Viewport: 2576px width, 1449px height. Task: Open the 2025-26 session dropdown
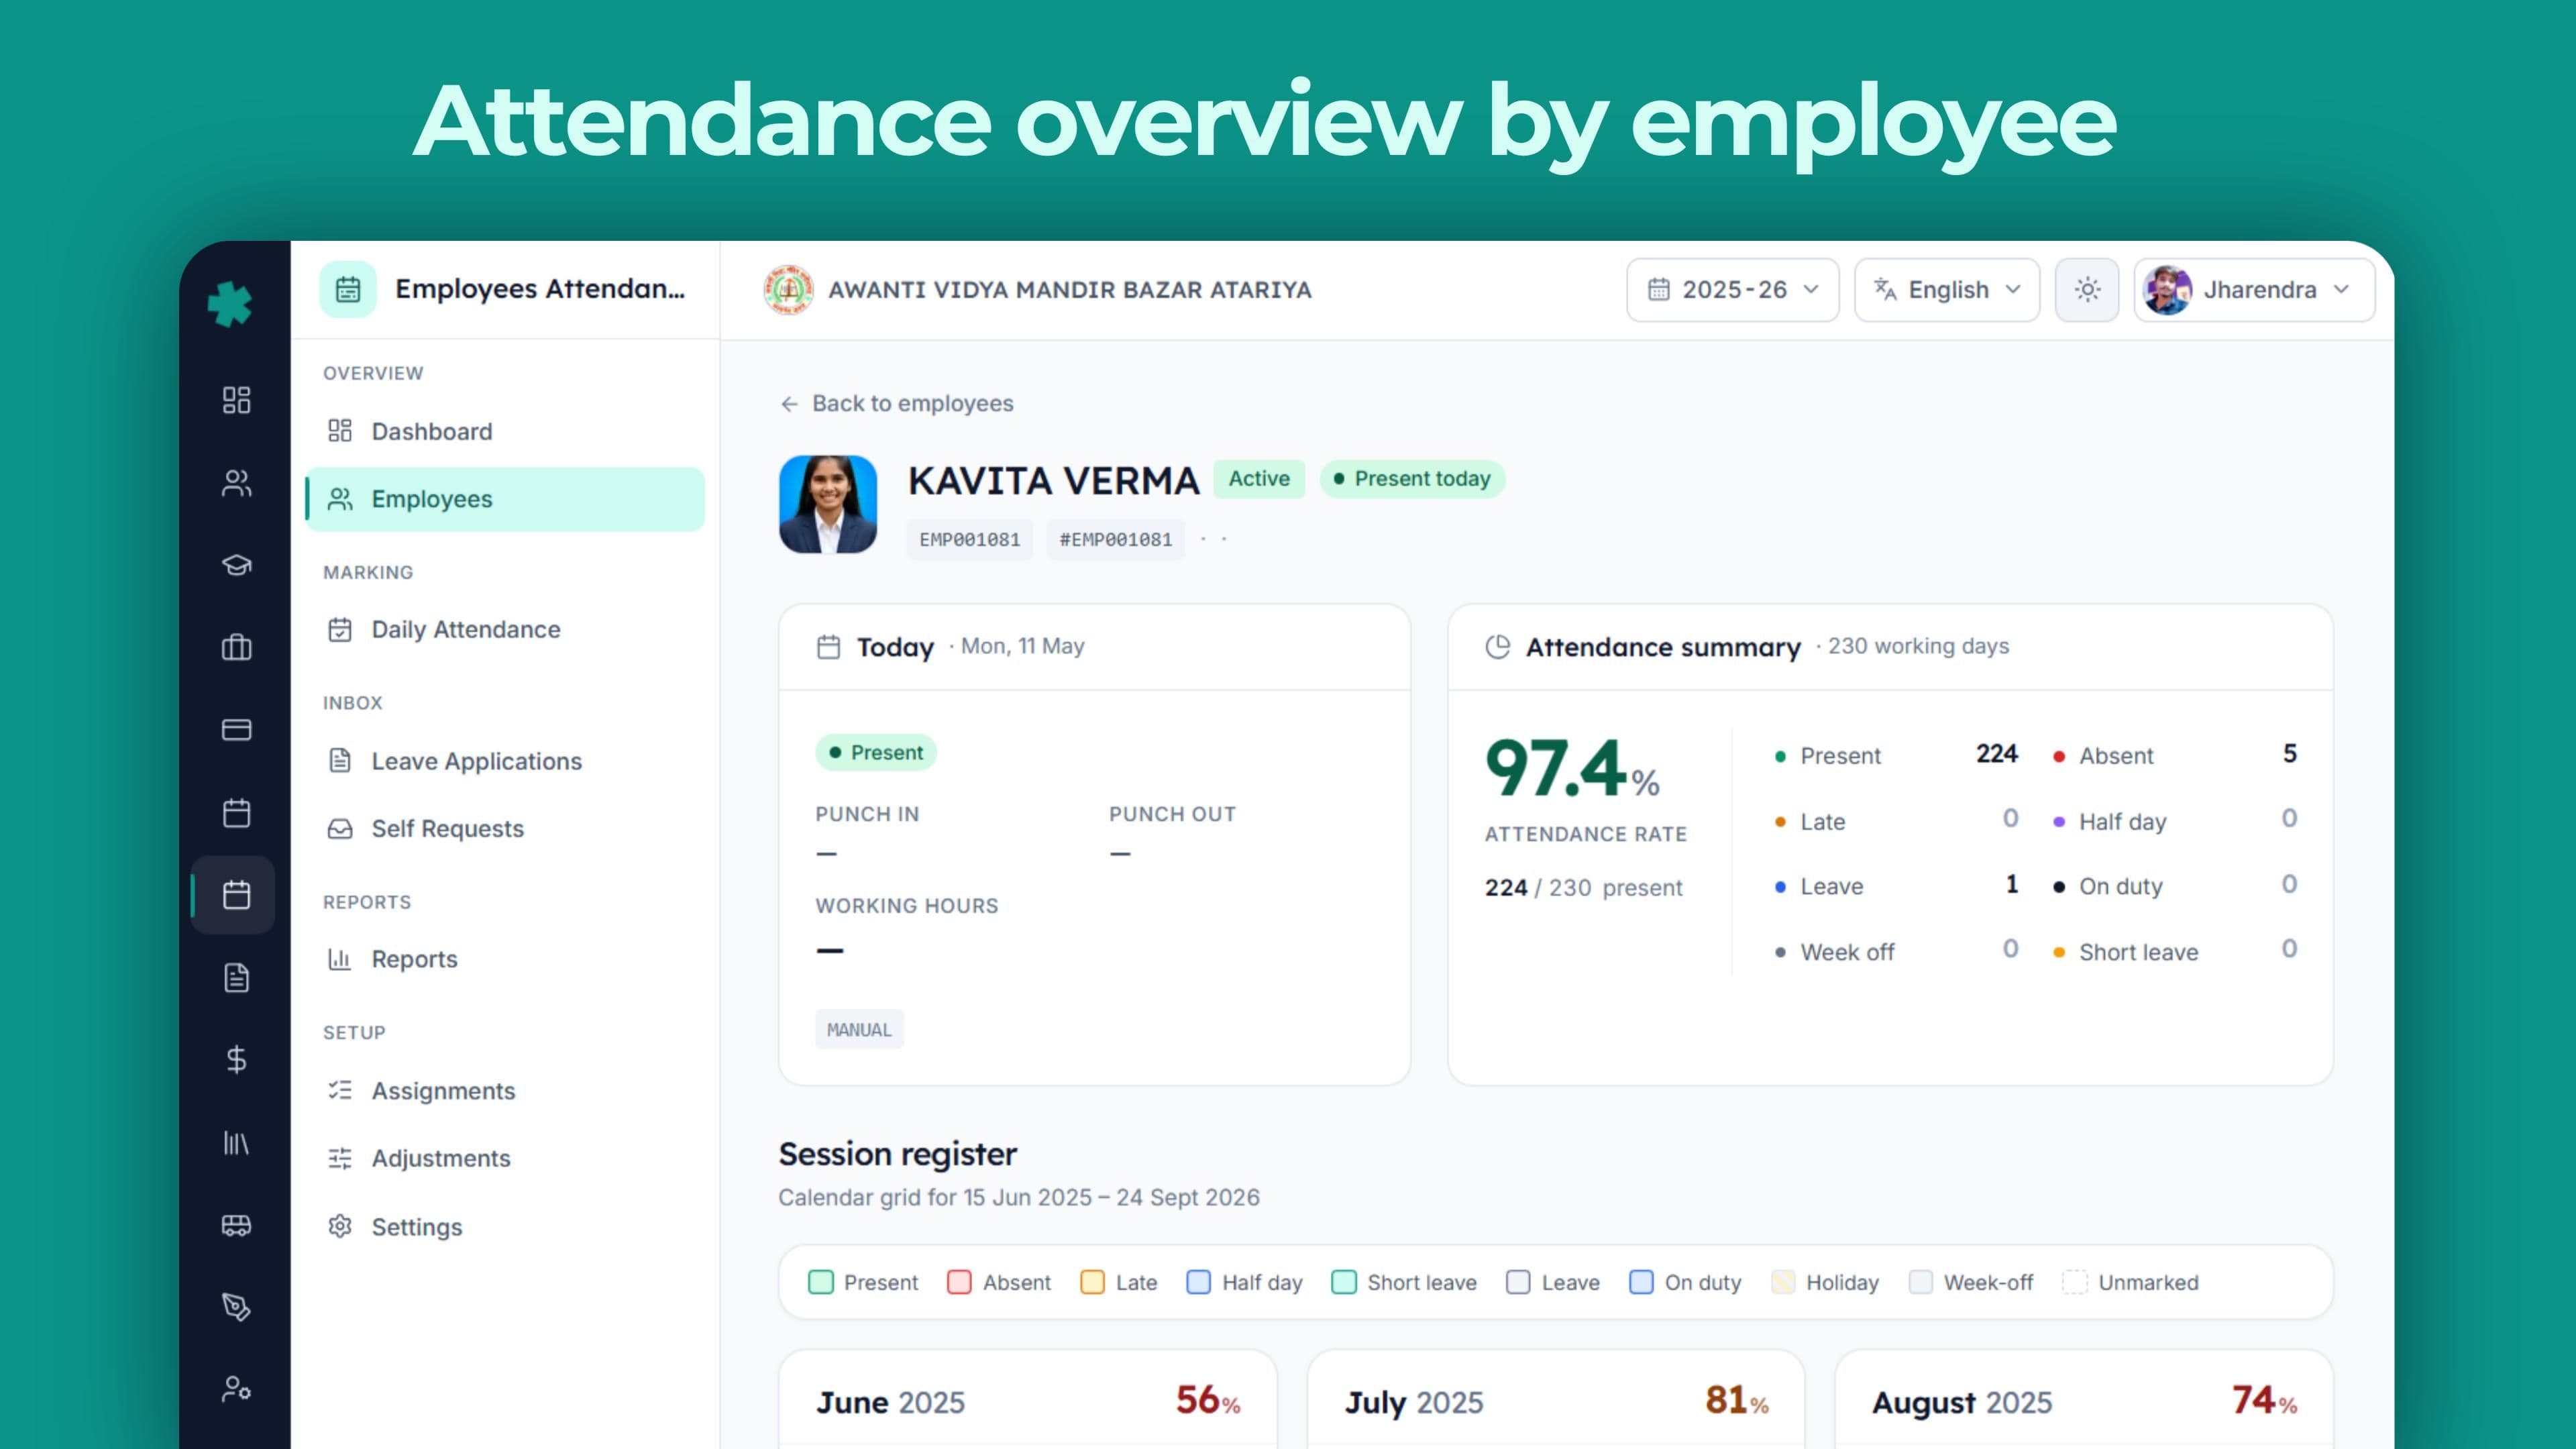click(1732, 290)
